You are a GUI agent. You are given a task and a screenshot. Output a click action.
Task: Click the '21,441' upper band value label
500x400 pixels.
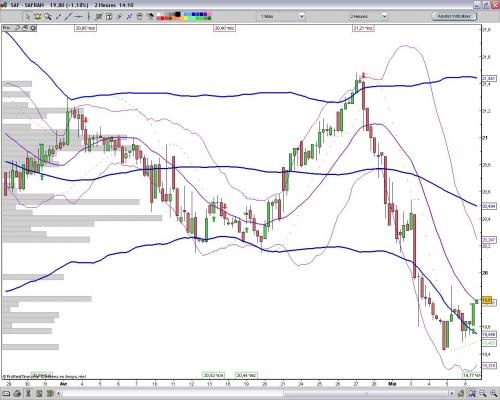click(x=489, y=78)
